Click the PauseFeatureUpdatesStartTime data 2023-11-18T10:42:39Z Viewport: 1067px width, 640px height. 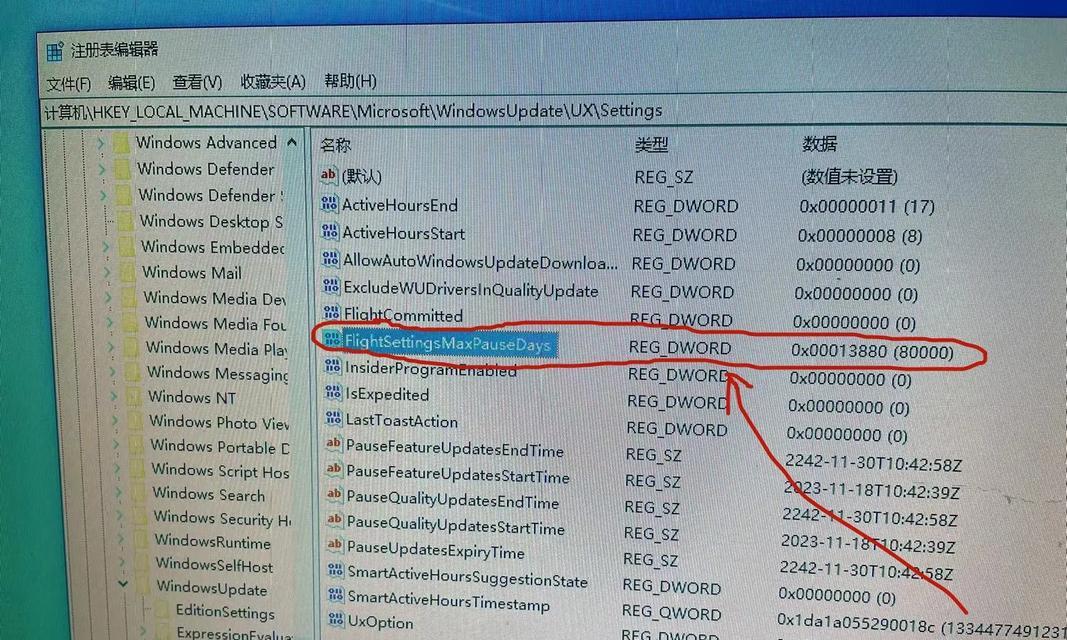872,490
